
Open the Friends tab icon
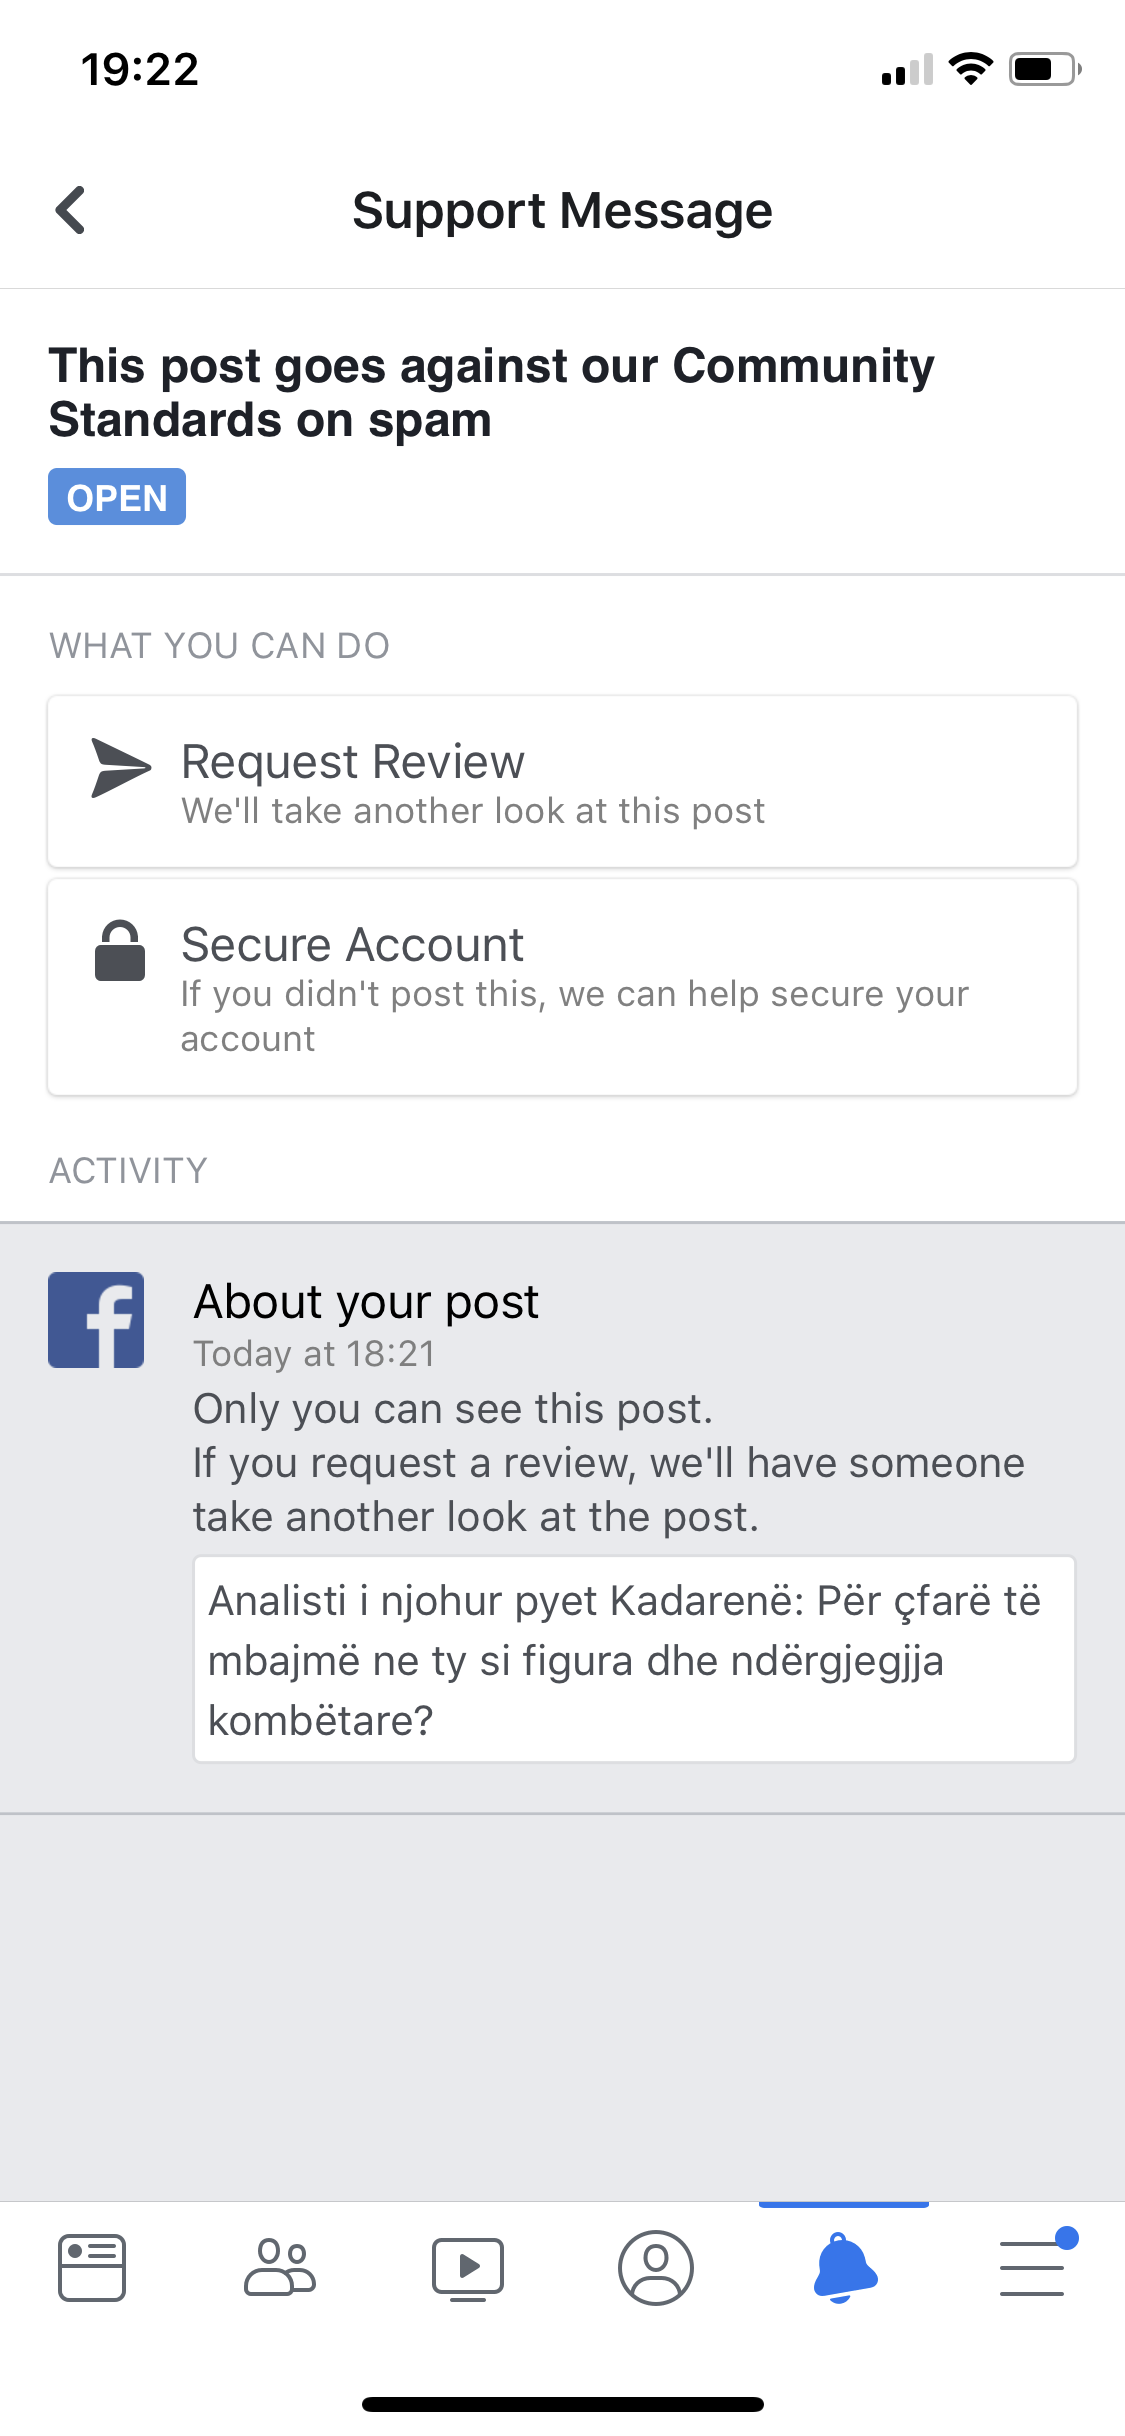pos(280,2267)
